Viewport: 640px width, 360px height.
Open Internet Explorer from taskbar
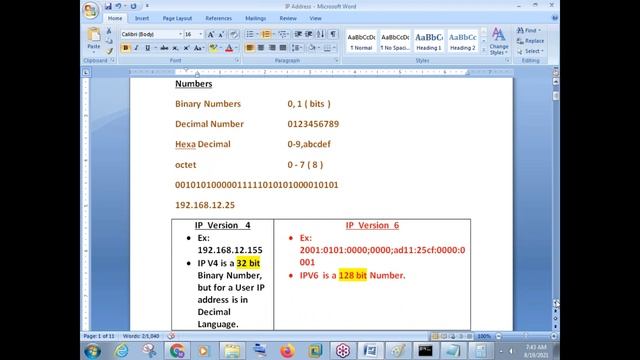(x=121, y=350)
